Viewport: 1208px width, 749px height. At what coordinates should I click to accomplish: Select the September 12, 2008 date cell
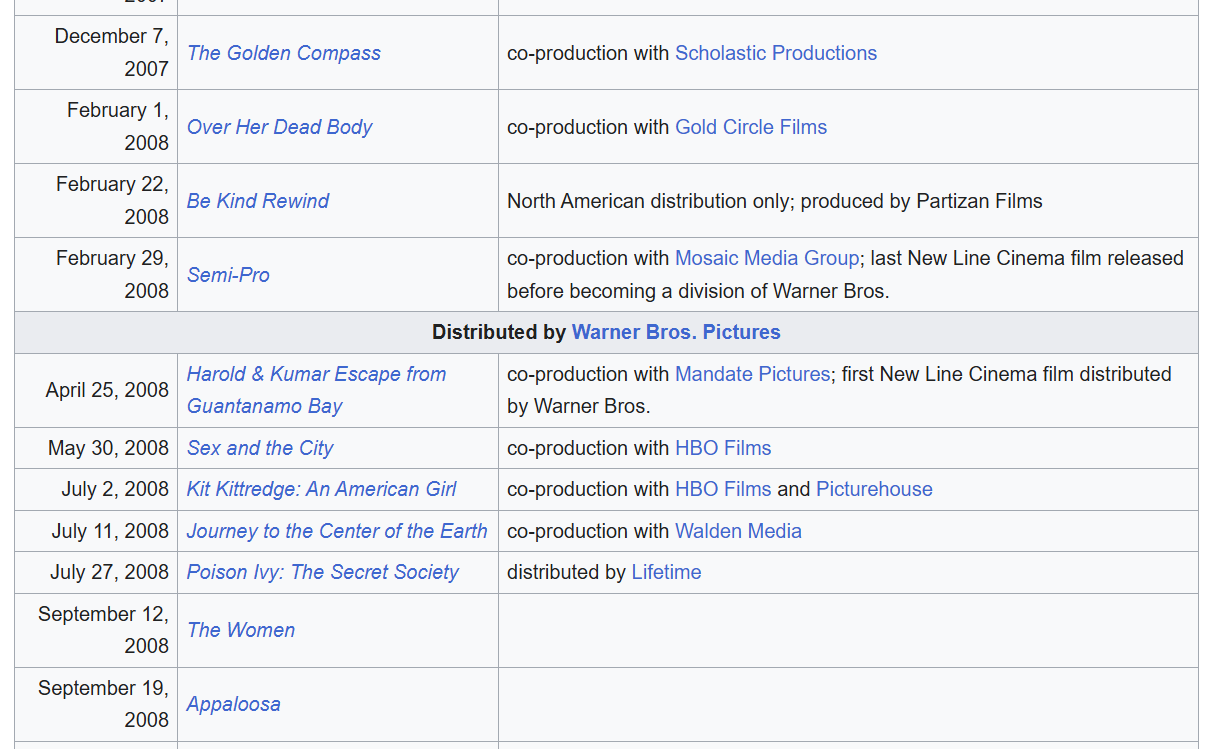pyautogui.click(x=96, y=630)
